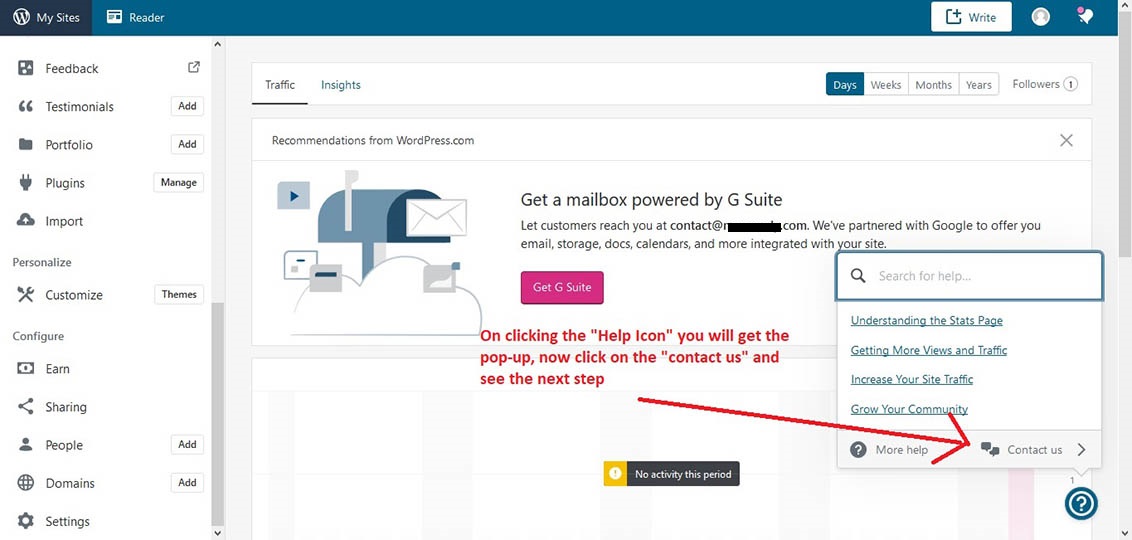Click the help search magnifier icon
This screenshot has height=540, width=1132.
click(858, 276)
